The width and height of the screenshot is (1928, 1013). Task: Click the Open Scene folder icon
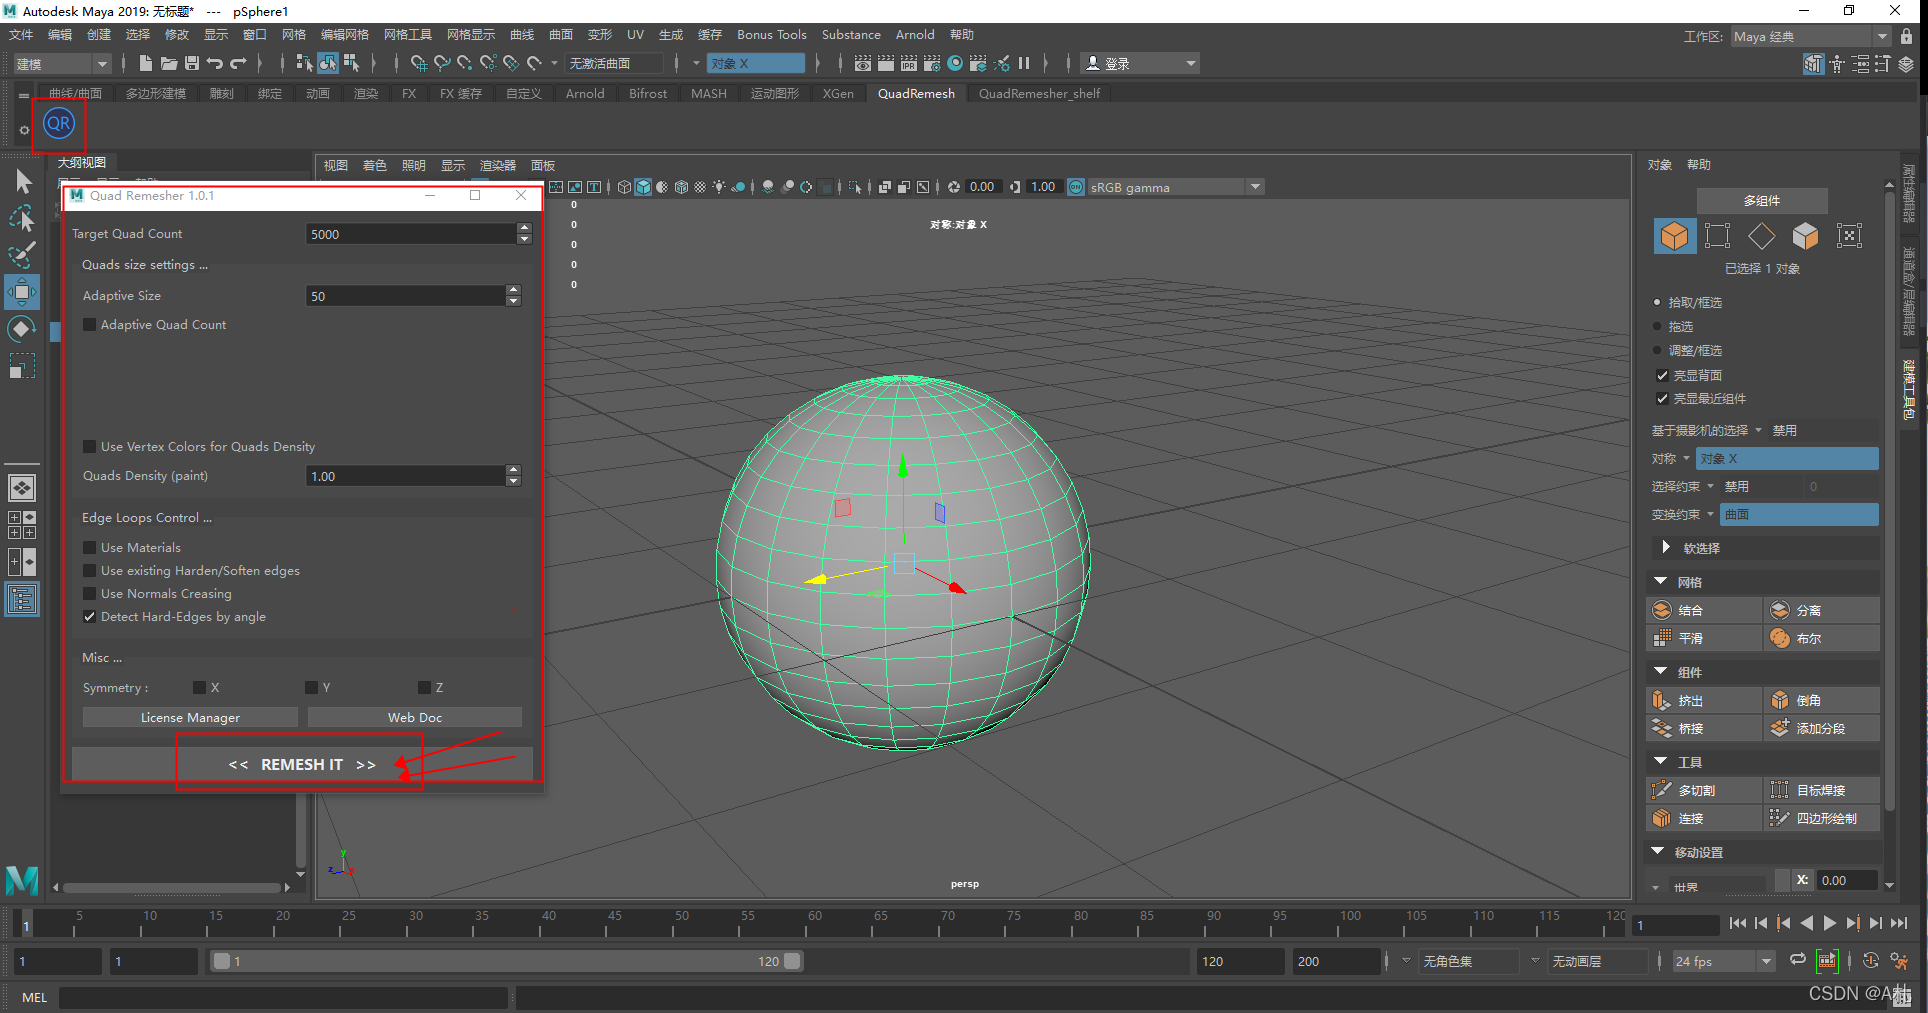click(169, 63)
